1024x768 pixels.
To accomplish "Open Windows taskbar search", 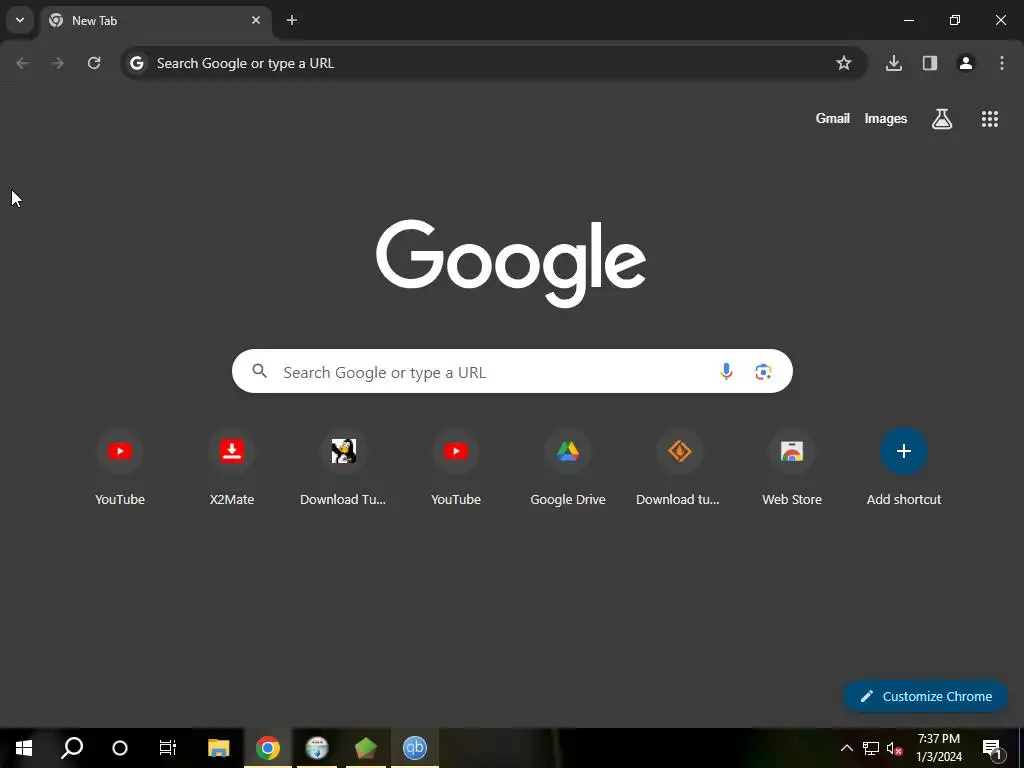I will click(72, 748).
